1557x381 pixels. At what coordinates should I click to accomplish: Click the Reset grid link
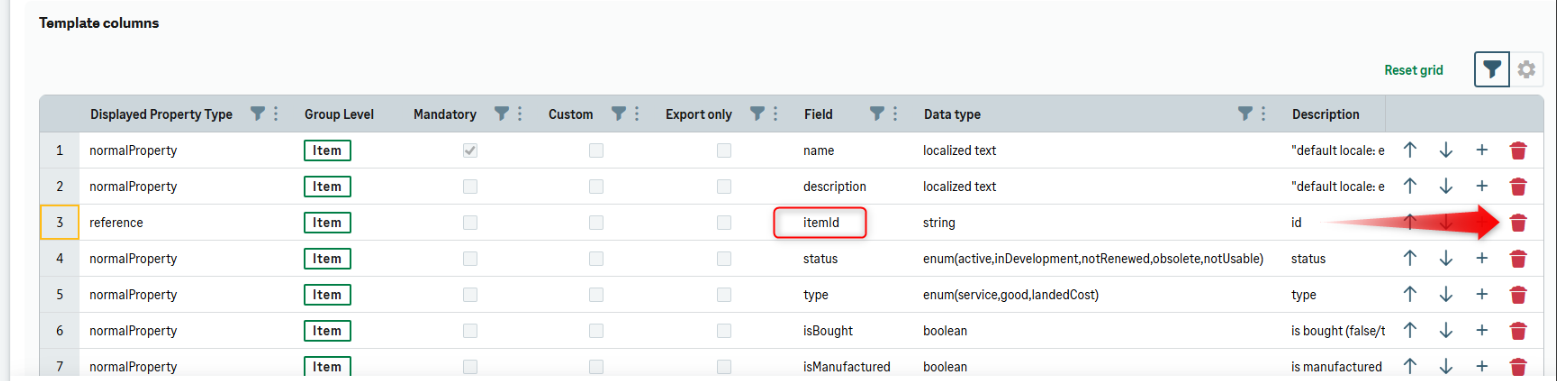click(1413, 70)
